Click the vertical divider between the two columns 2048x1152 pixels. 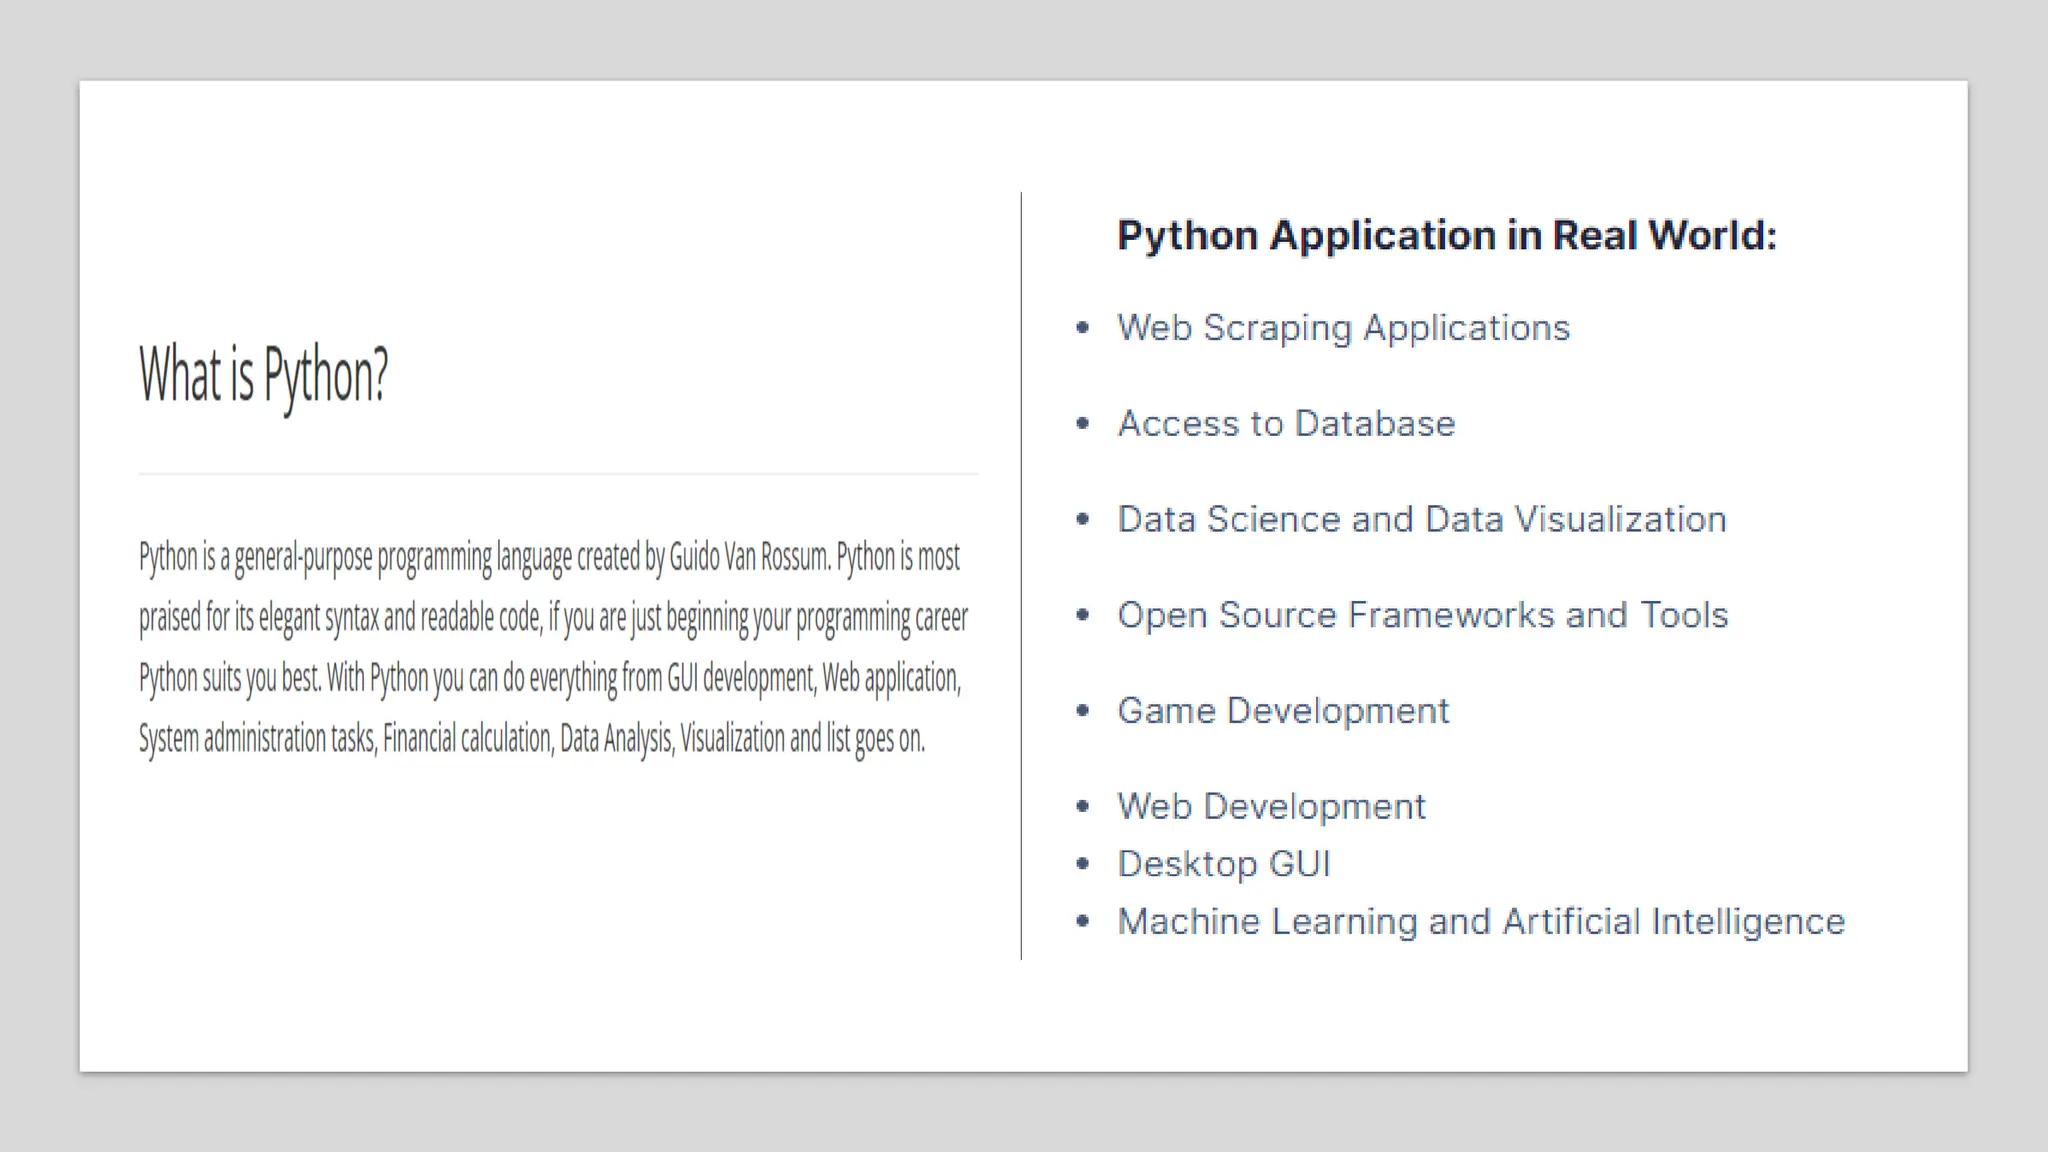click(1021, 575)
